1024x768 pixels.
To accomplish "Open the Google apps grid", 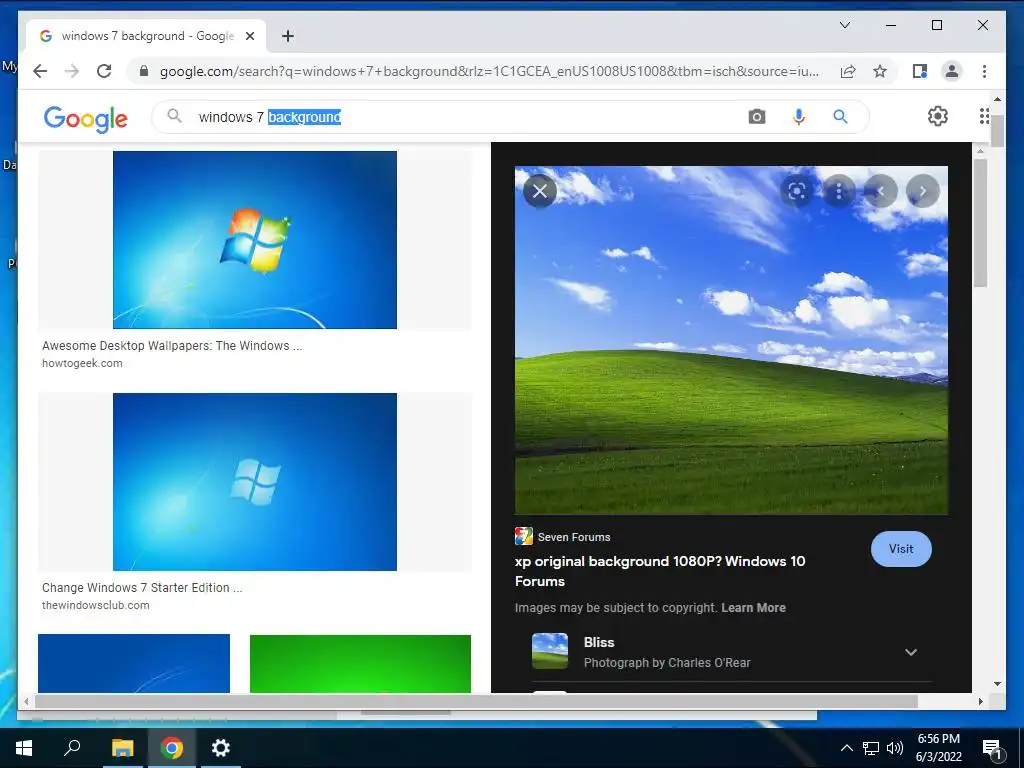I will click(984, 116).
